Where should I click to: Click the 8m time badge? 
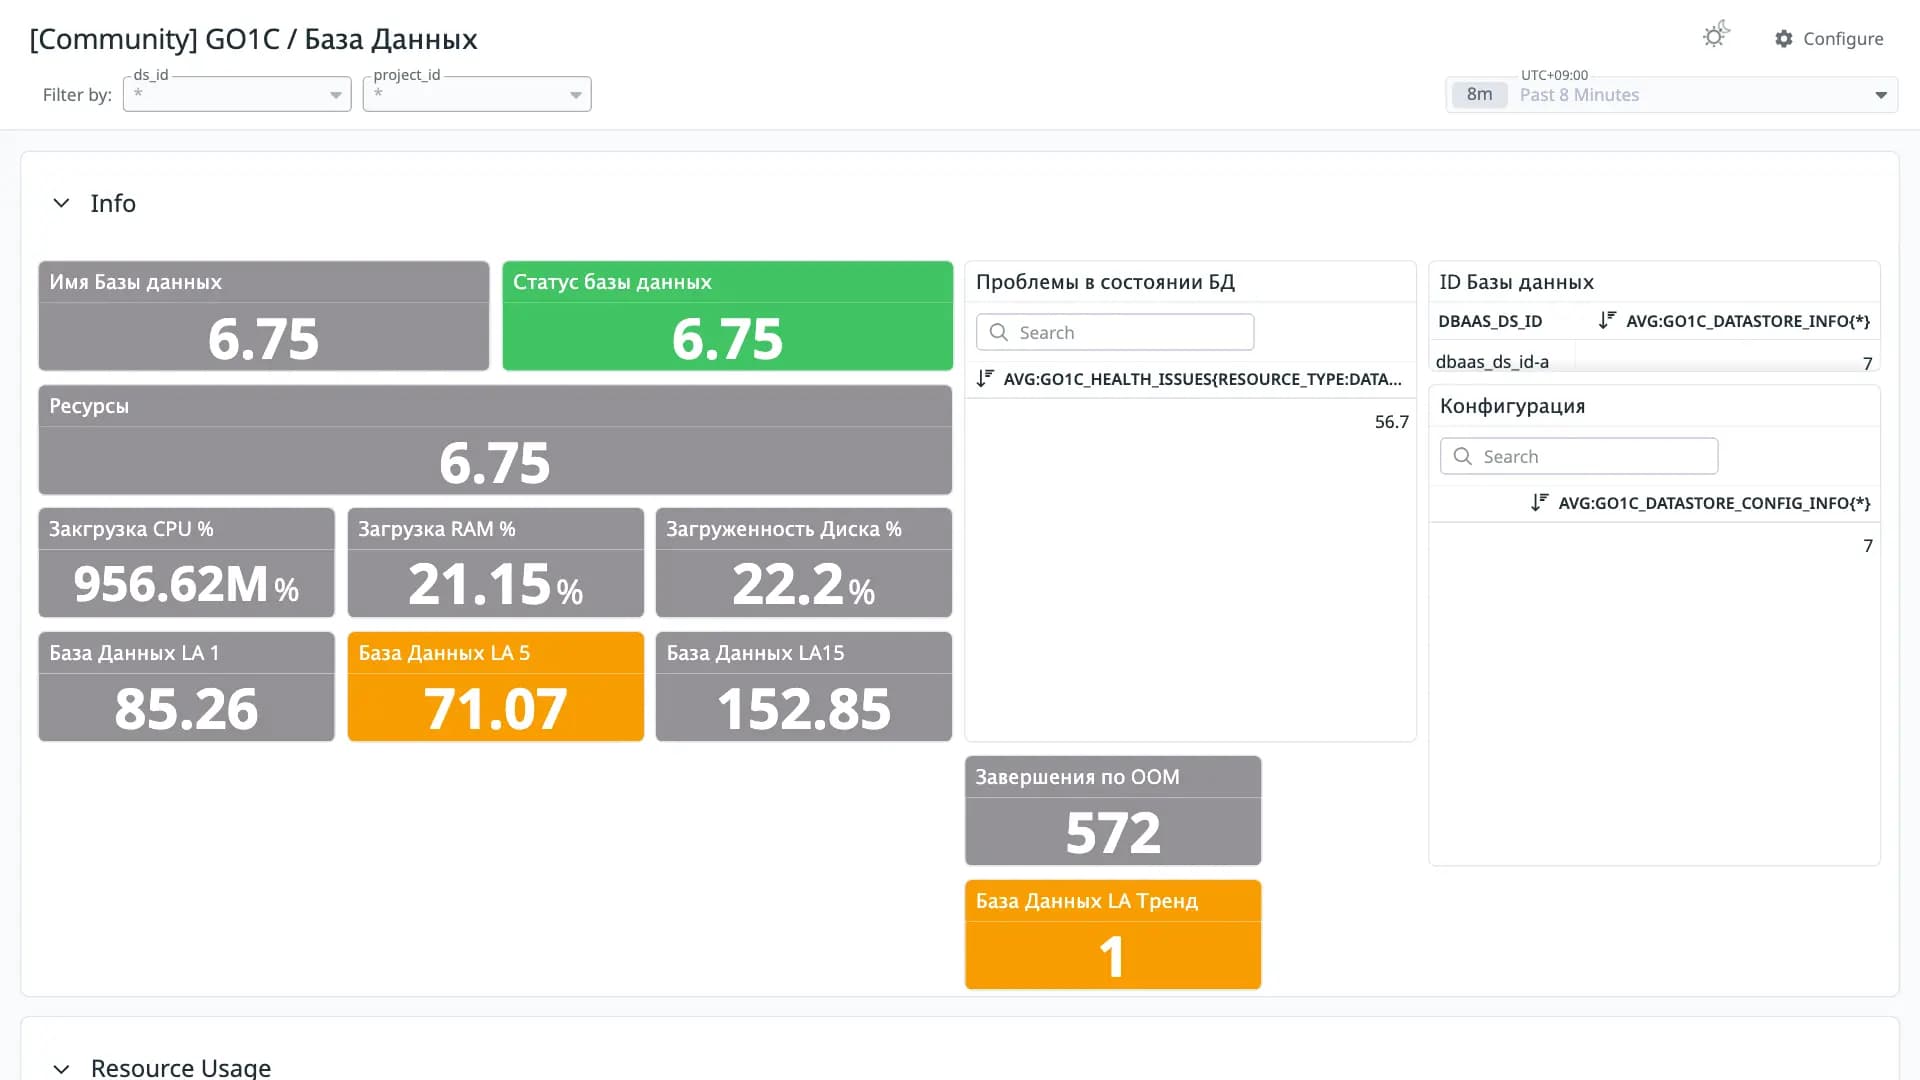[x=1479, y=95]
